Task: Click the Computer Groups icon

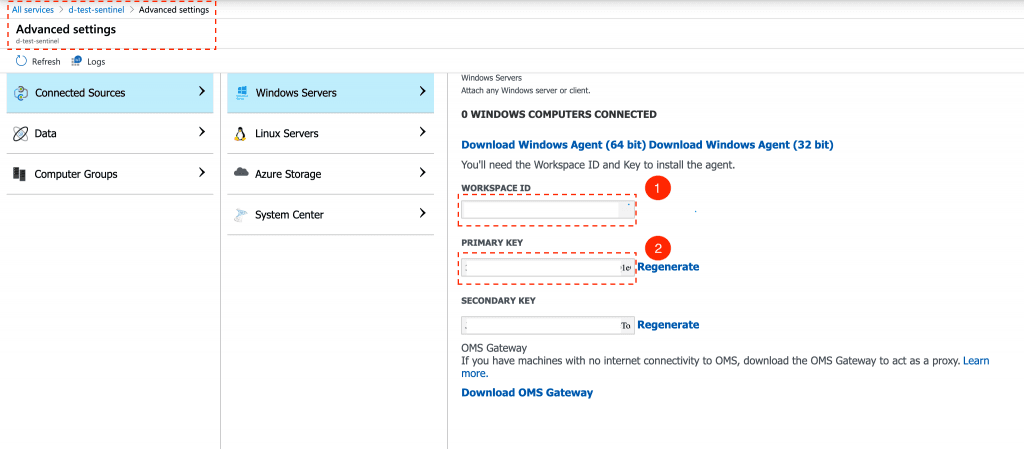Action: (x=20, y=174)
